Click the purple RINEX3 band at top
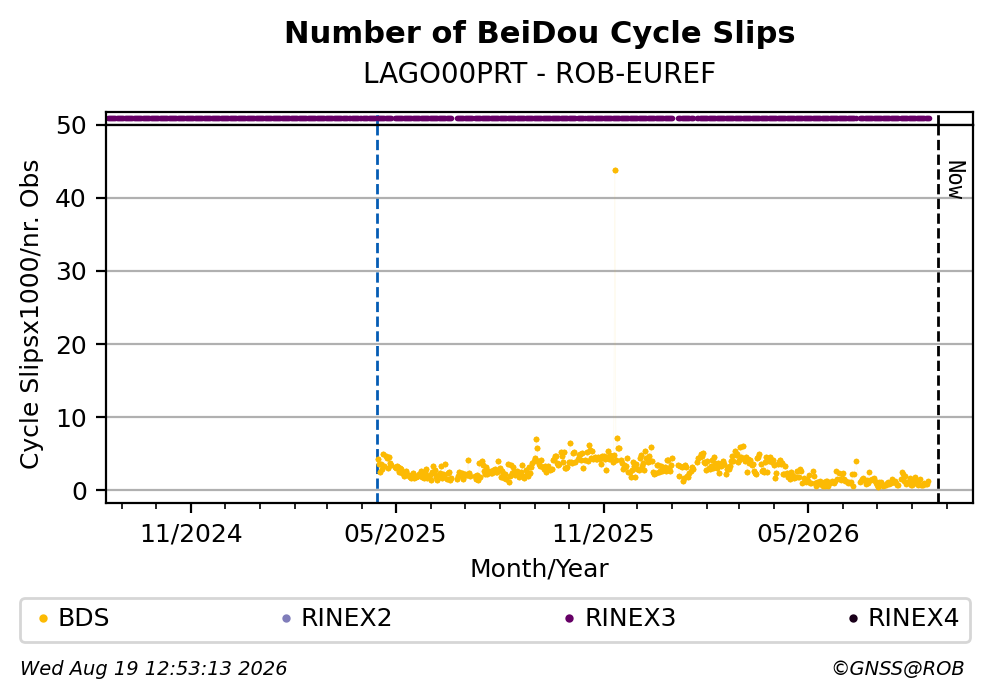993x699 pixels. pyautogui.click(x=519, y=118)
